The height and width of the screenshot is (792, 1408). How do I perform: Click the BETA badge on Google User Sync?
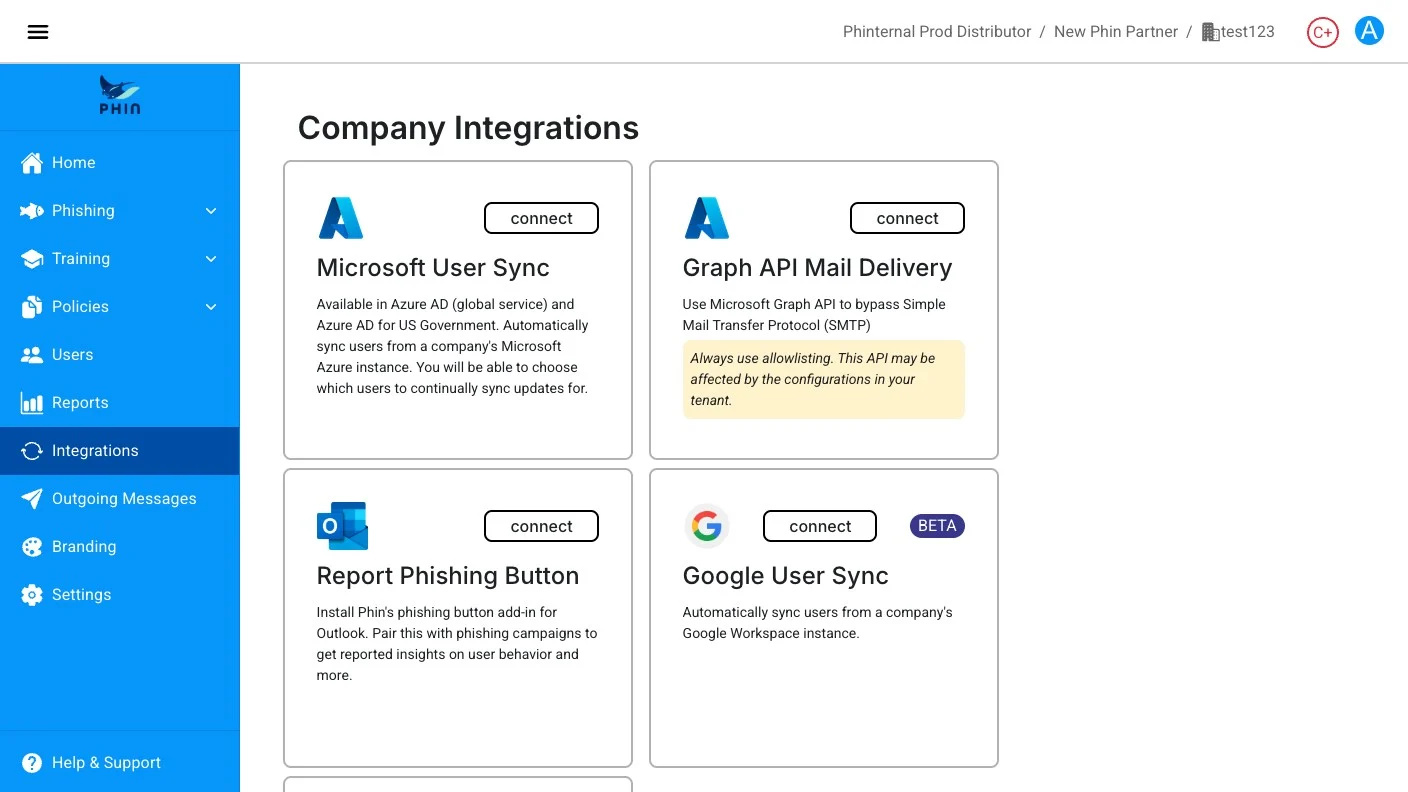(937, 526)
